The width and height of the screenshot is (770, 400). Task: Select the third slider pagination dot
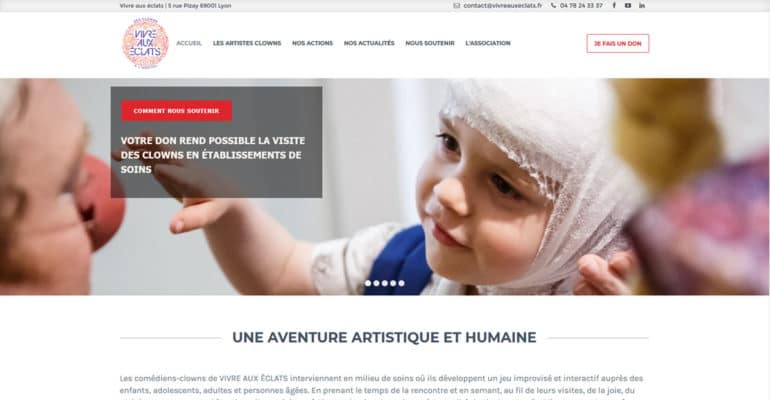(x=385, y=283)
